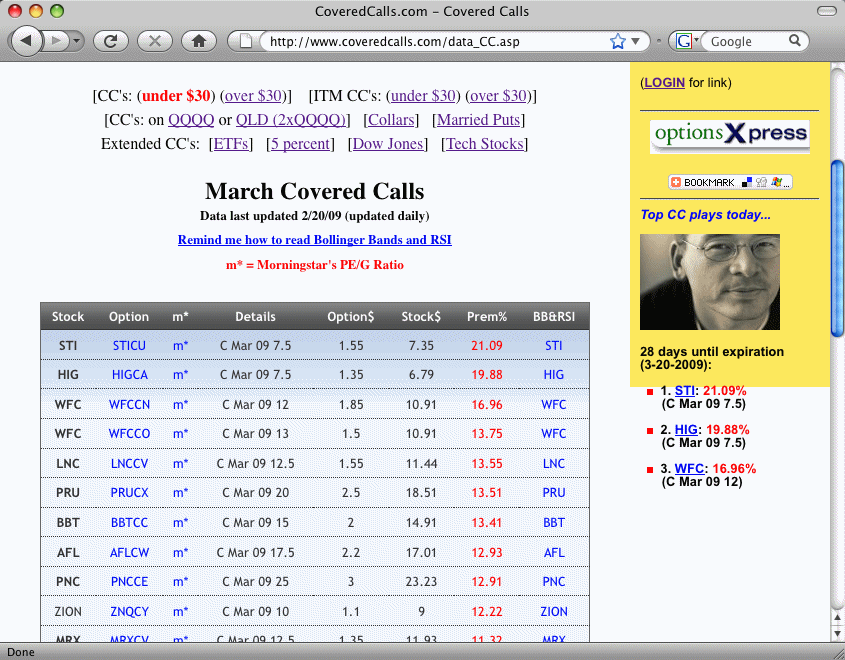This screenshot has height=660, width=845.
Task: Click sidebar top play 2 HIG link
Action: pos(686,429)
